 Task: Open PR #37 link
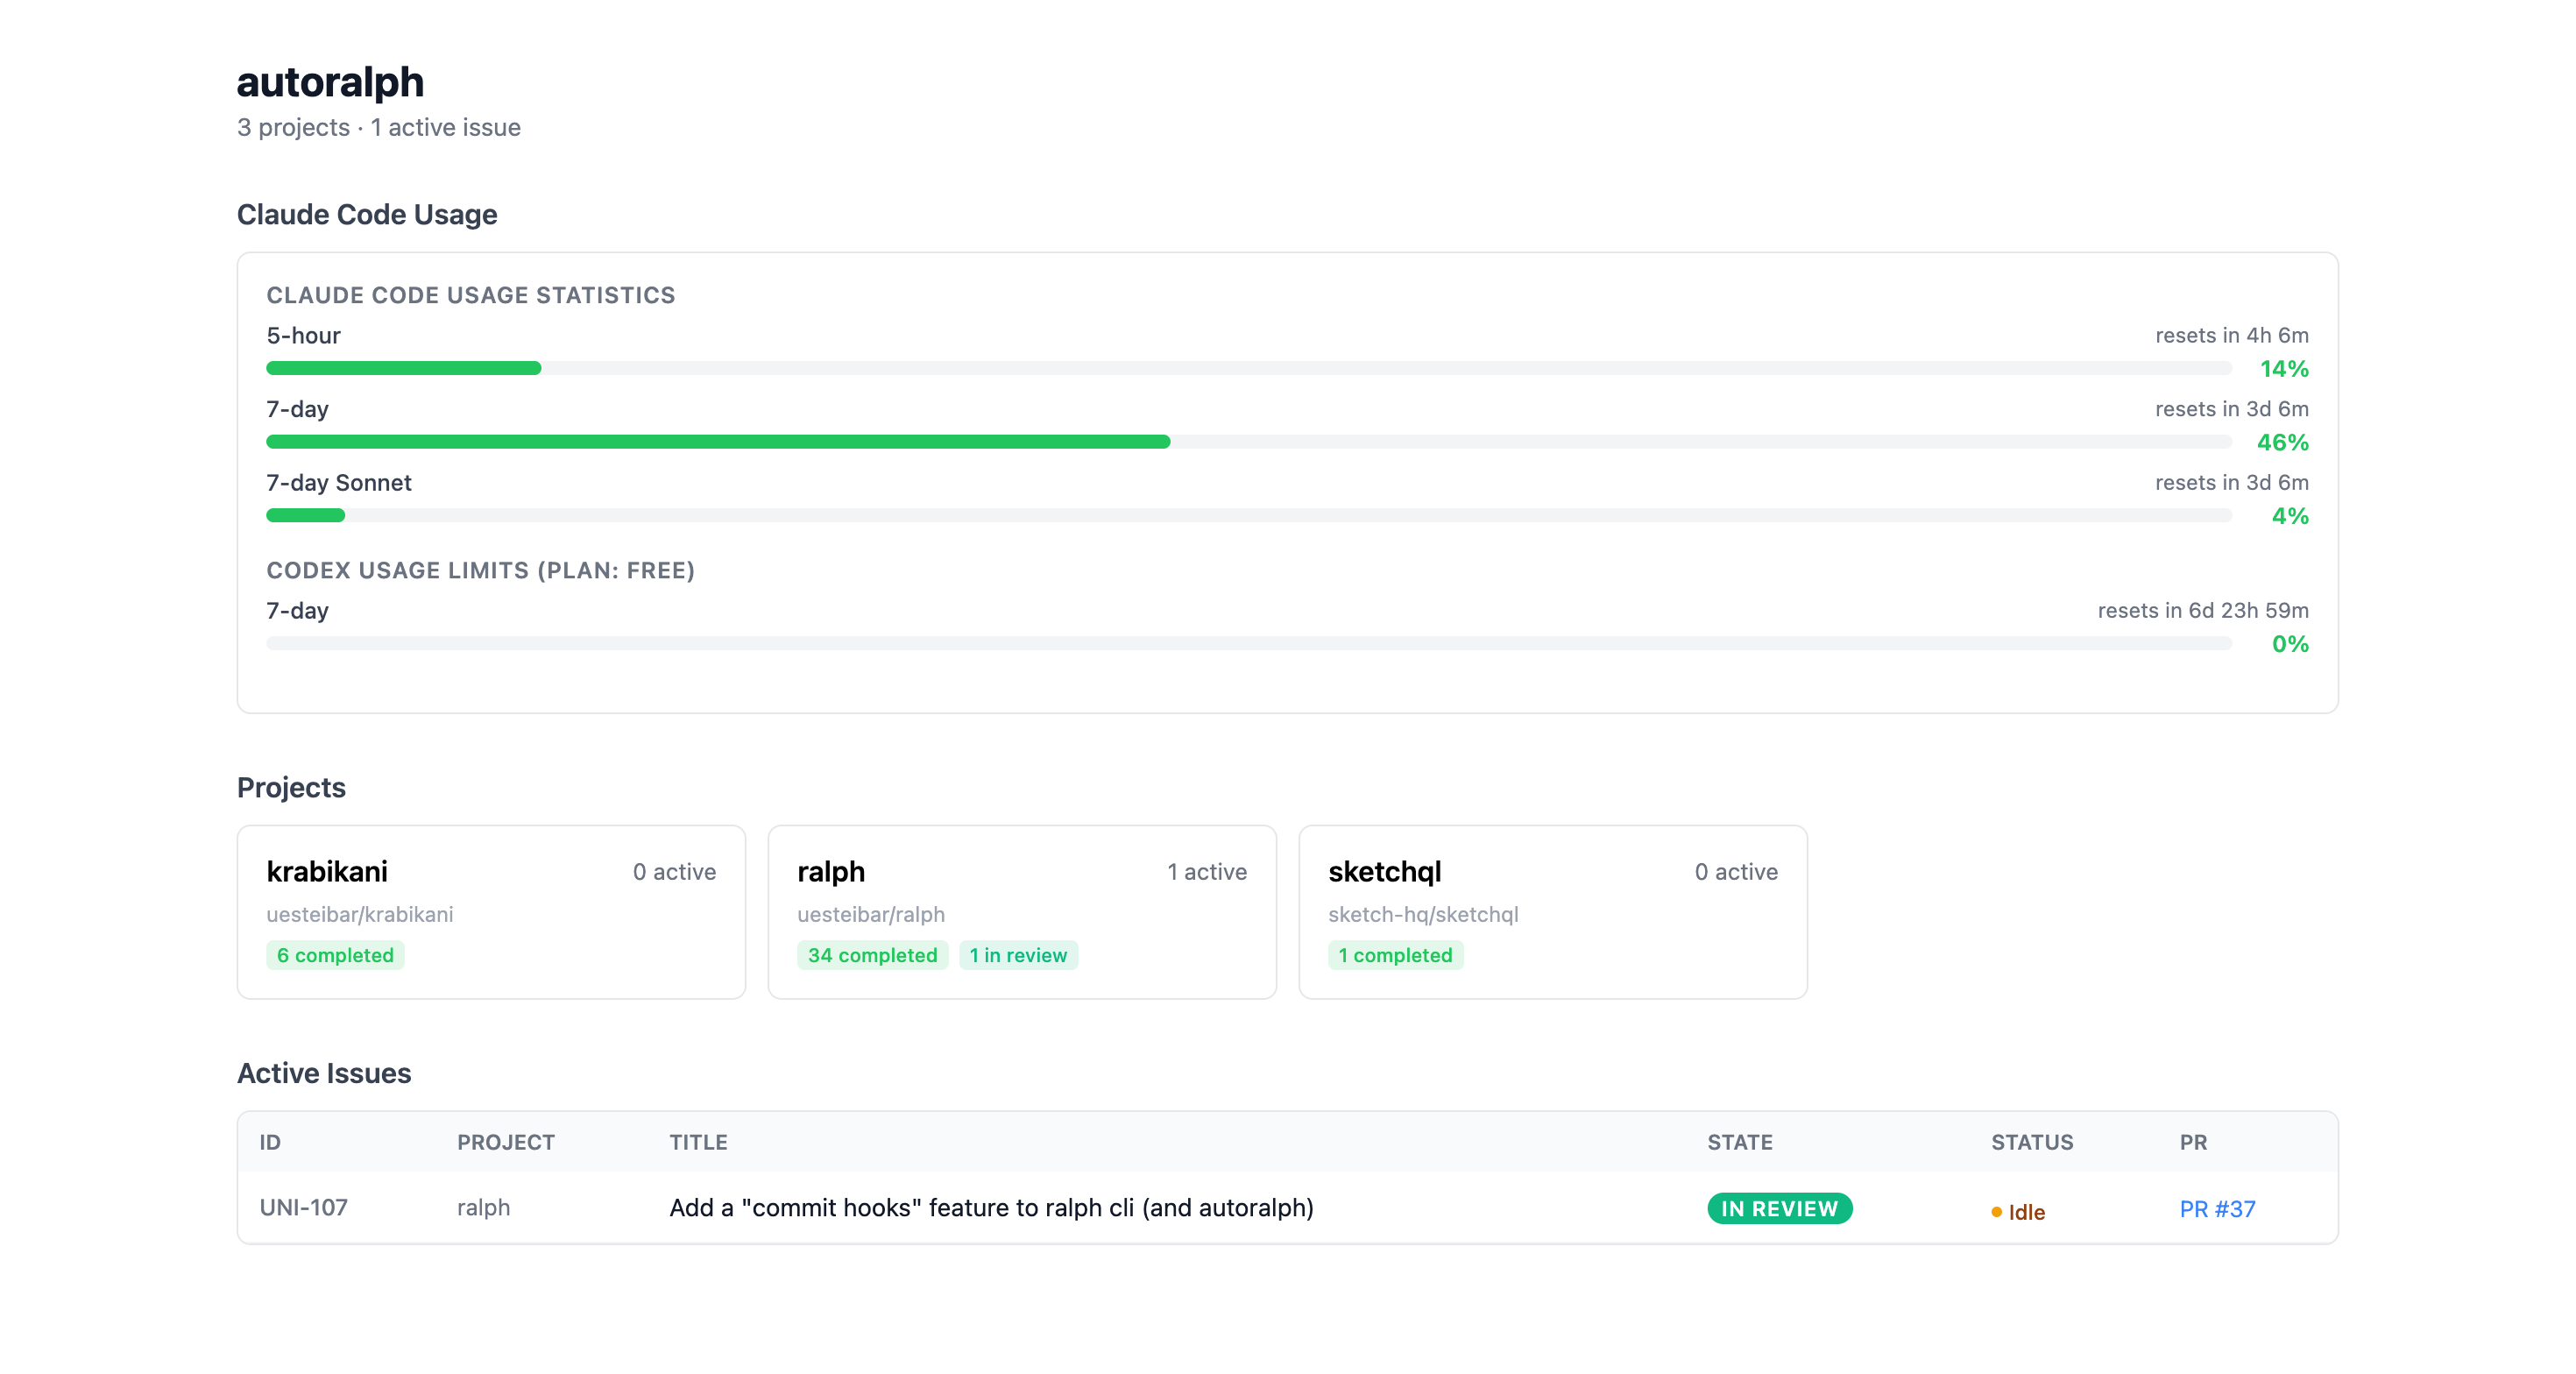[x=2216, y=1208]
